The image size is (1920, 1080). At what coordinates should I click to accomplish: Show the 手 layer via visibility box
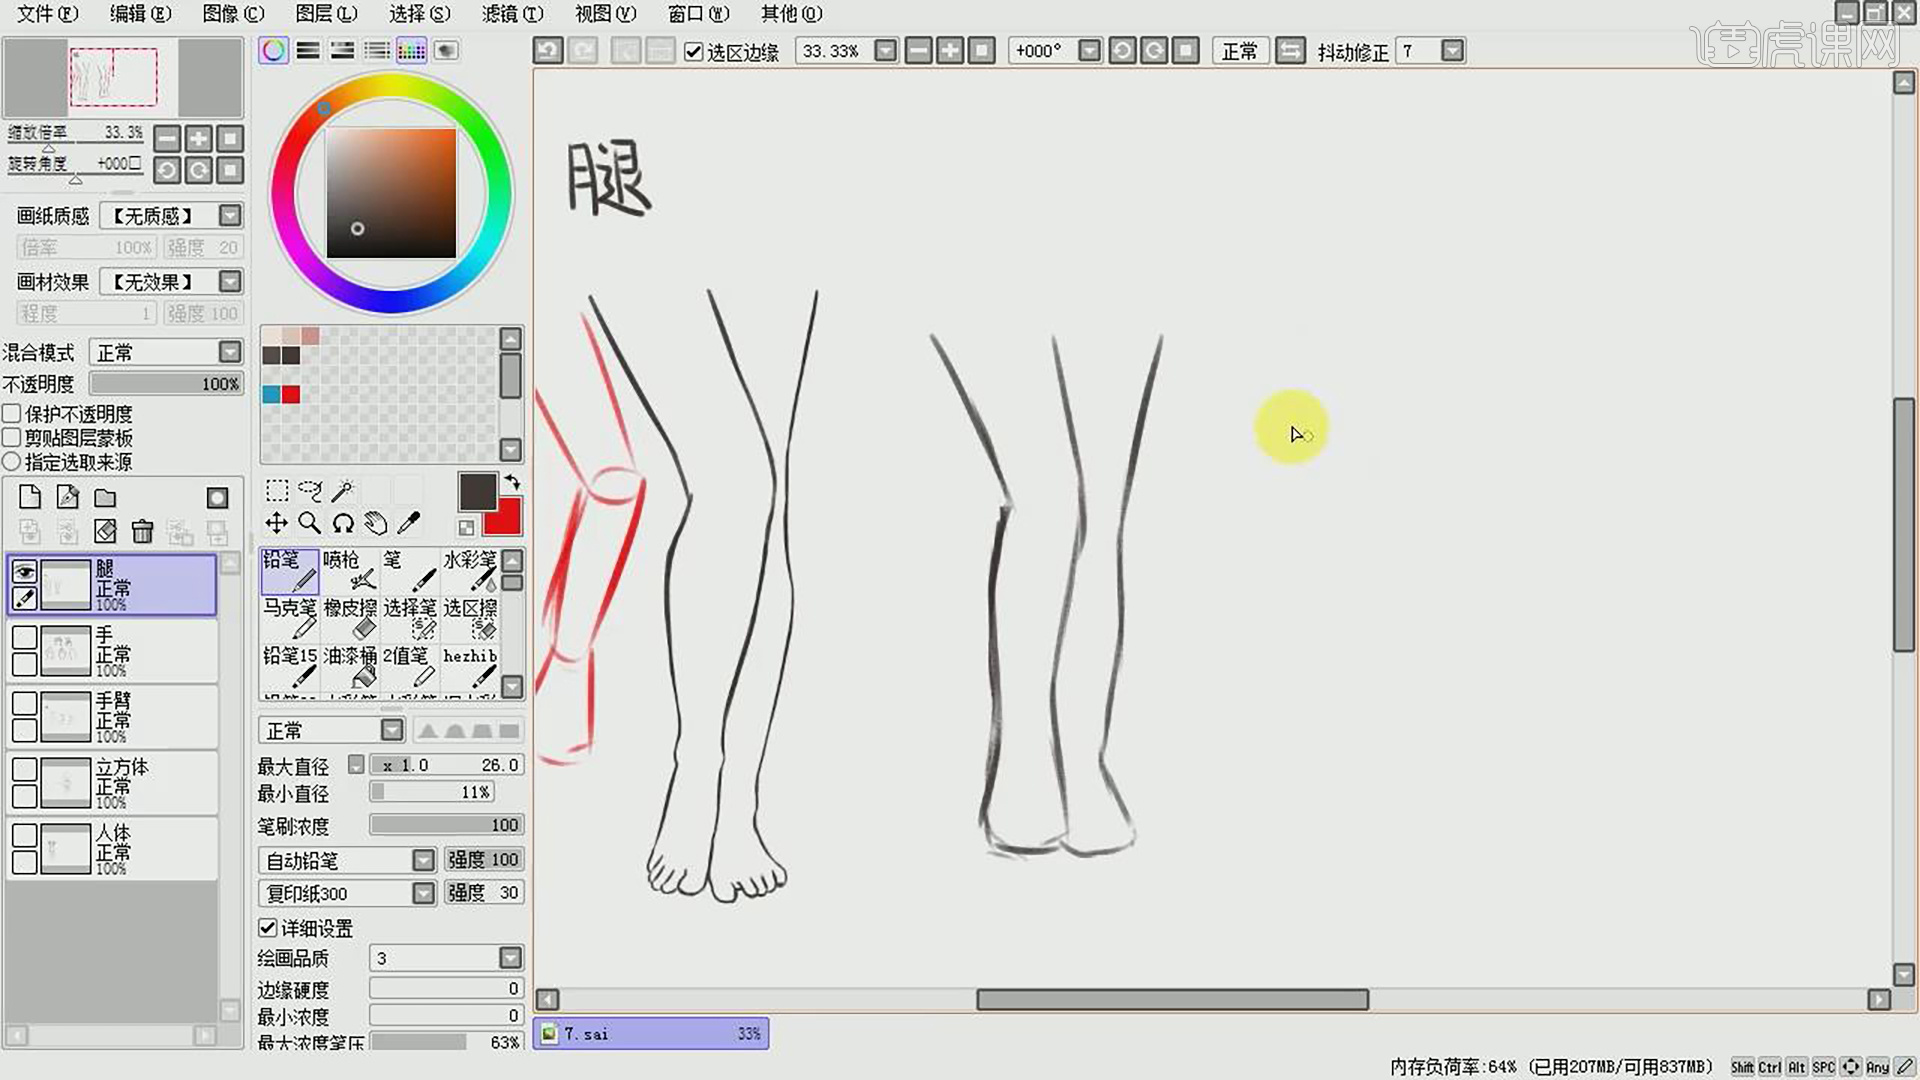(24, 637)
